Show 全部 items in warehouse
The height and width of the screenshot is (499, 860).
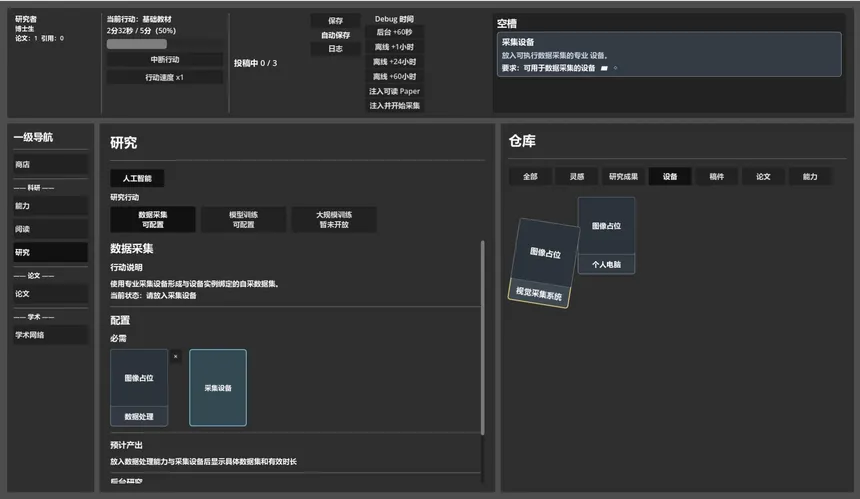pyautogui.click(x=530, y=177)
